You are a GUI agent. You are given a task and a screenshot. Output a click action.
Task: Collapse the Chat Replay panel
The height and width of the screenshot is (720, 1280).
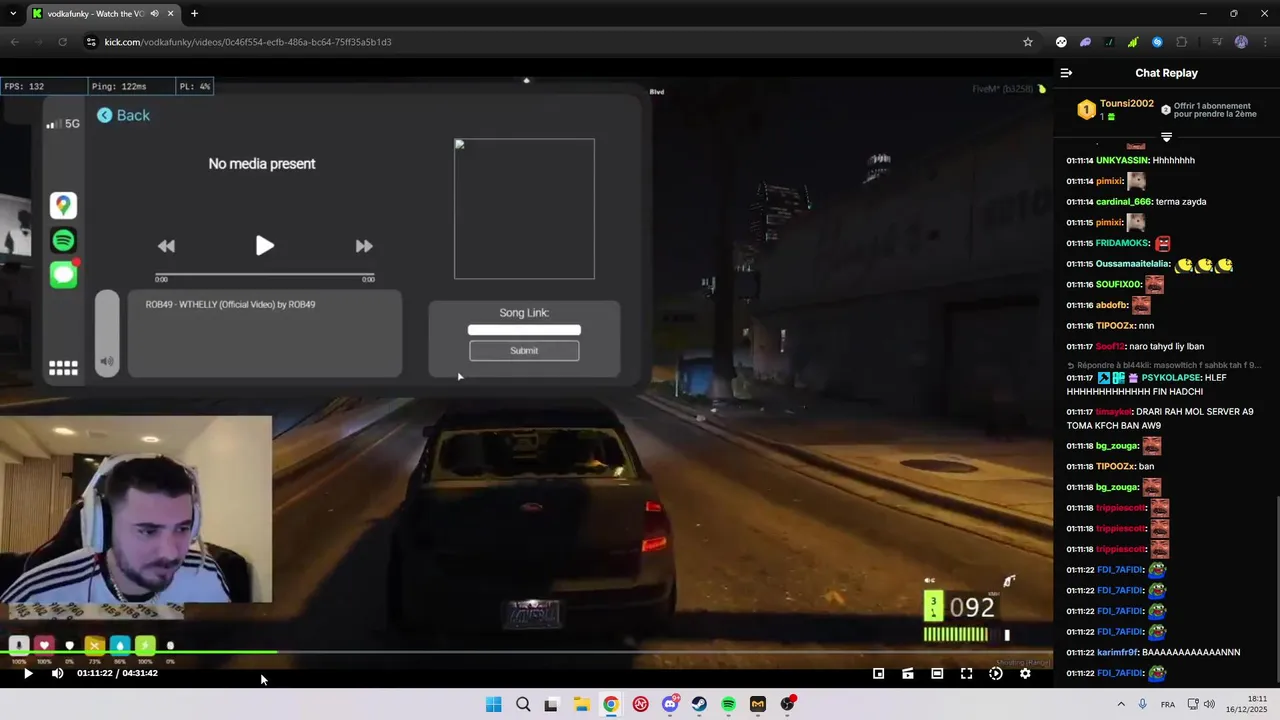tap(1066, 73)
